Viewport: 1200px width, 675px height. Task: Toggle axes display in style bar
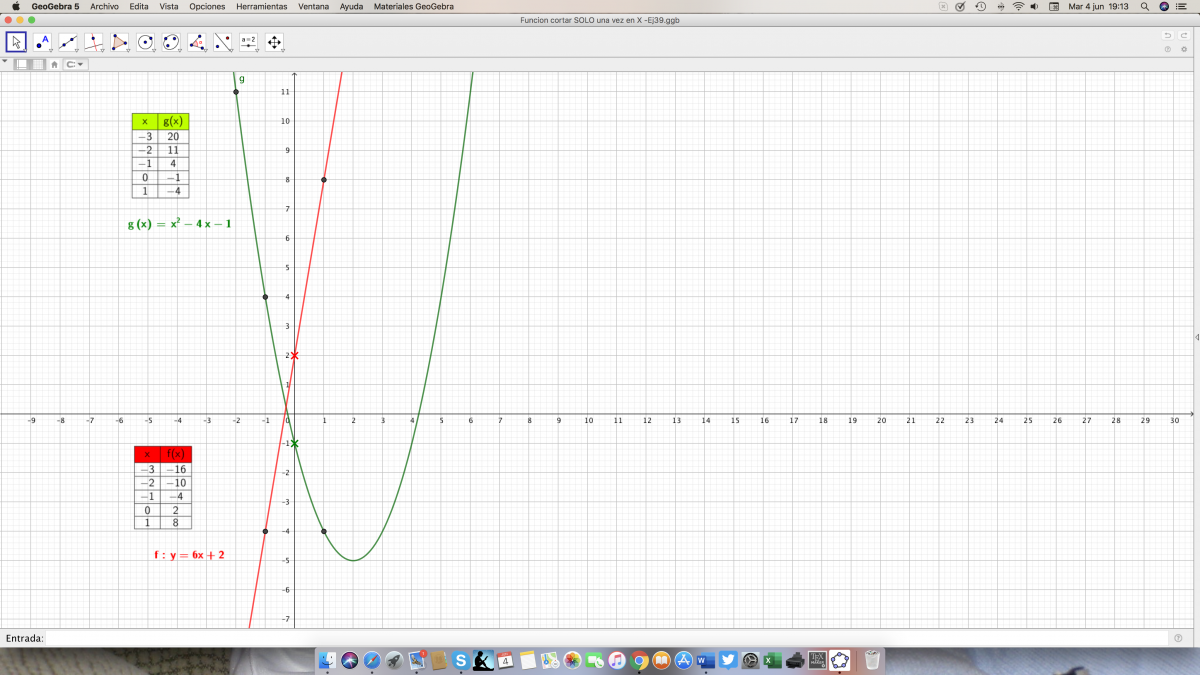tap(22, 64)
